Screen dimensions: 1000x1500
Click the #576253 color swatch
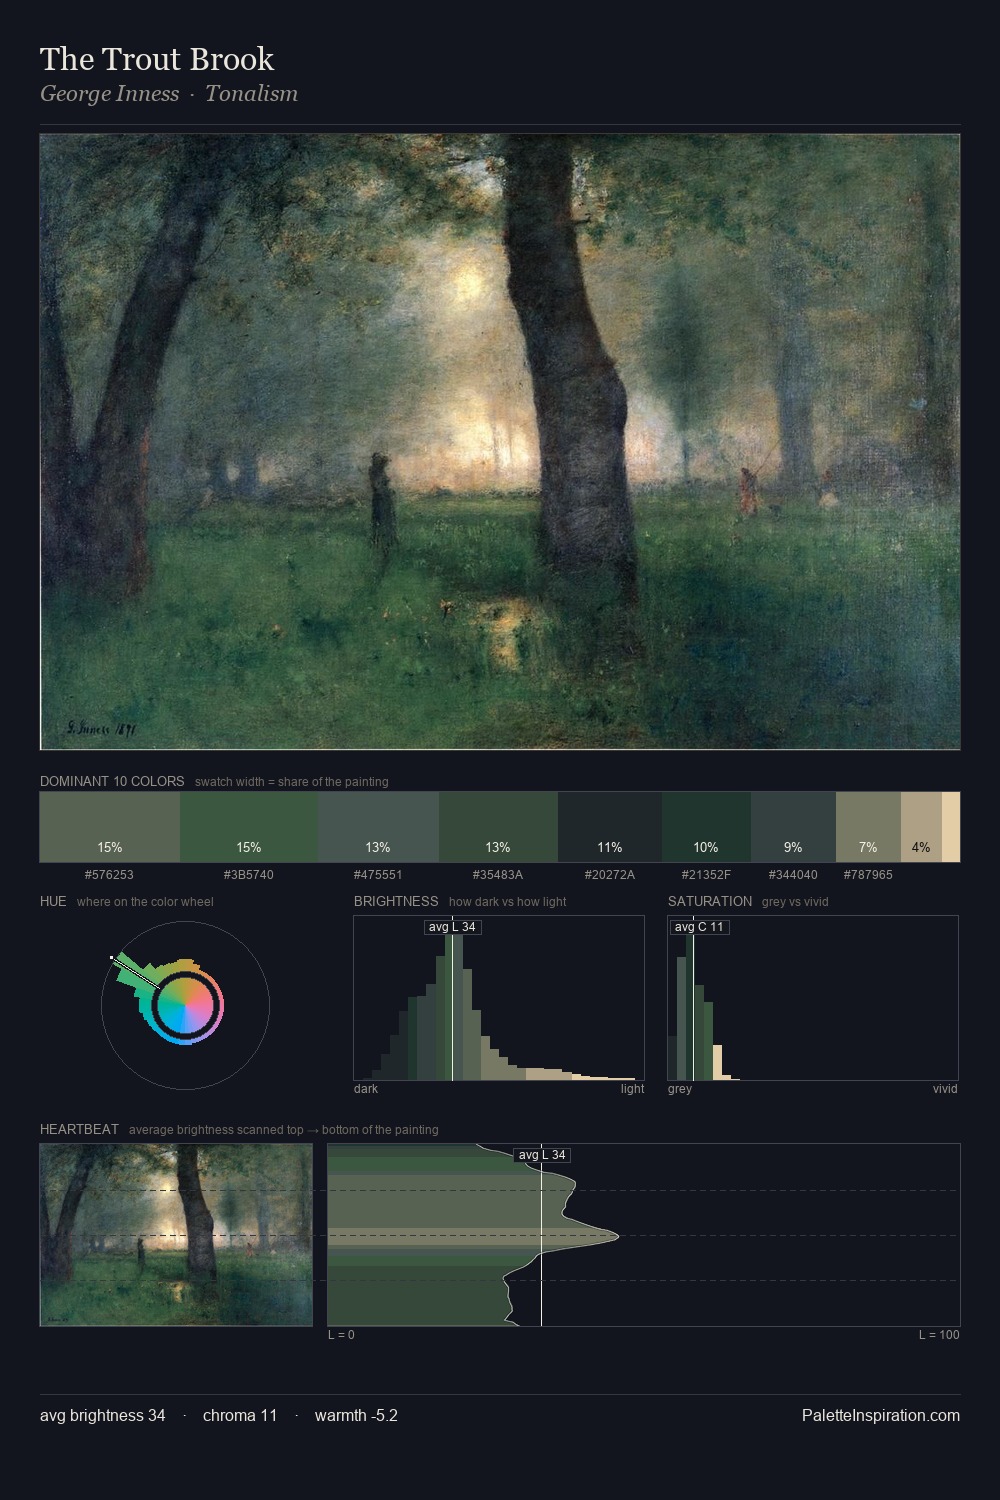[110, 827]
